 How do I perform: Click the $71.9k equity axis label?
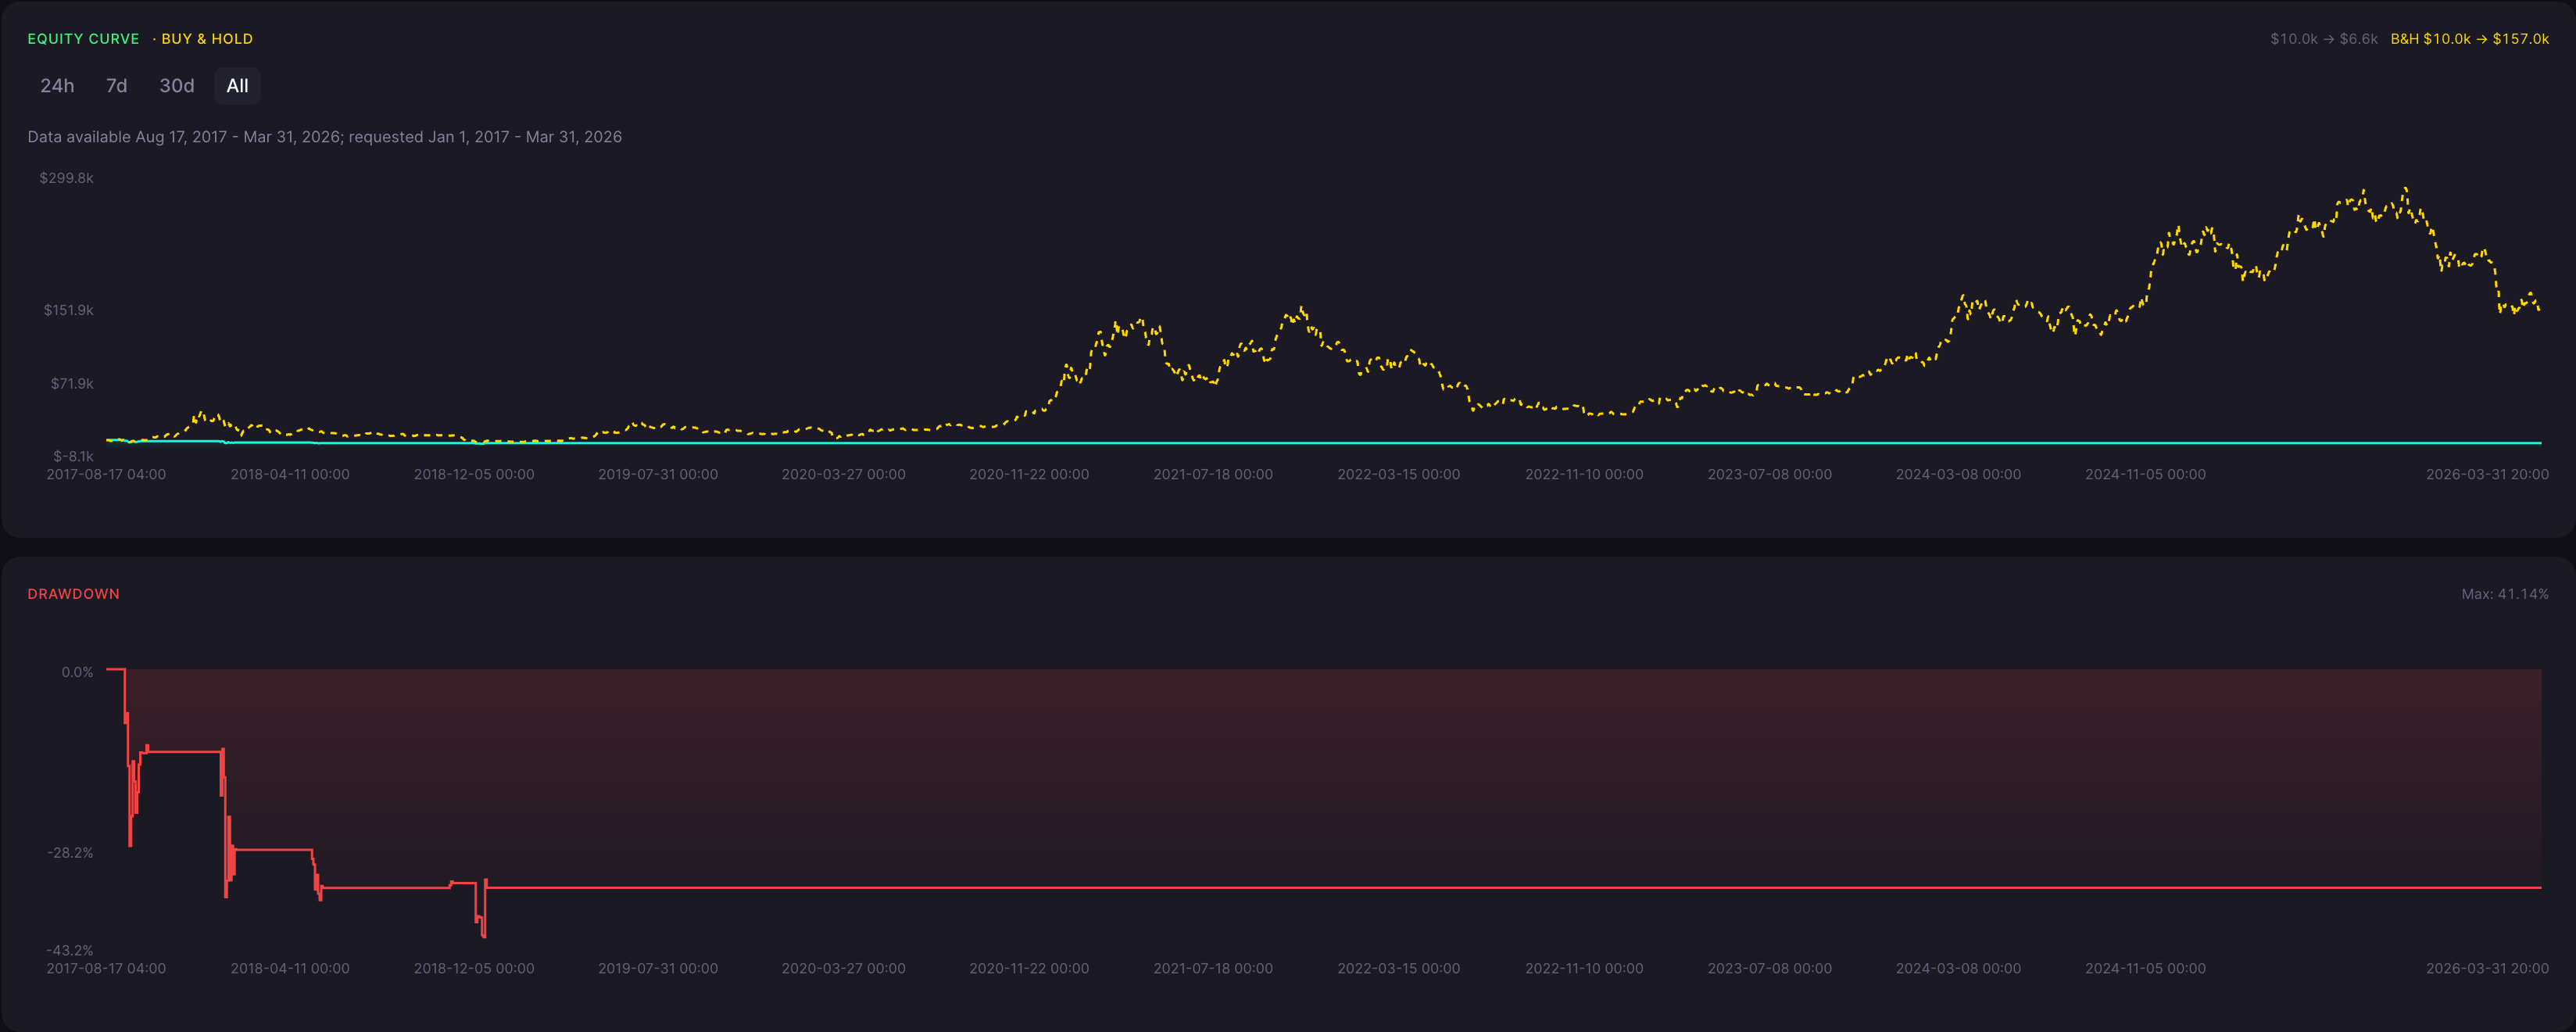(x=72, y=384)
